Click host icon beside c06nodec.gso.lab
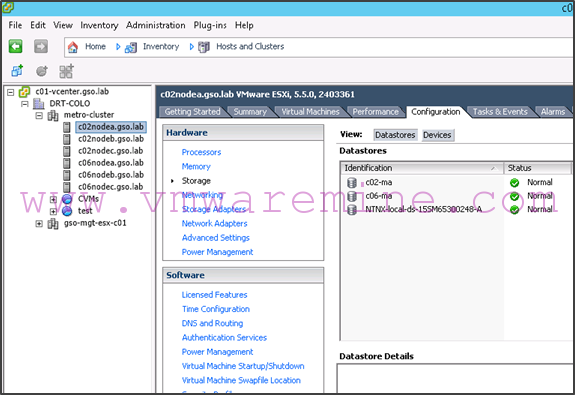The image size is (575, 395). click(x=67, y=187)
